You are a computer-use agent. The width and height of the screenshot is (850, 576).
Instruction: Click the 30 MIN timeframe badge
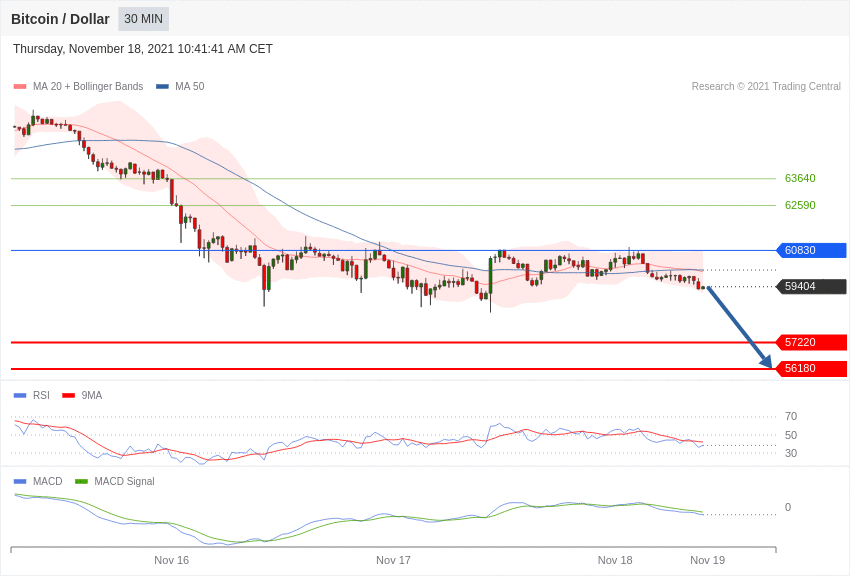pos(144,19)
